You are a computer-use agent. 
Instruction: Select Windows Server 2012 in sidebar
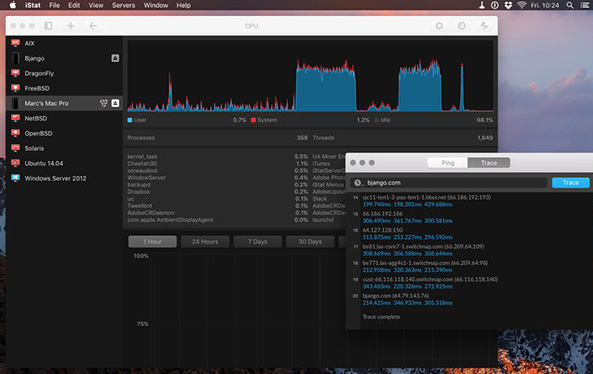tap(64, 178)
